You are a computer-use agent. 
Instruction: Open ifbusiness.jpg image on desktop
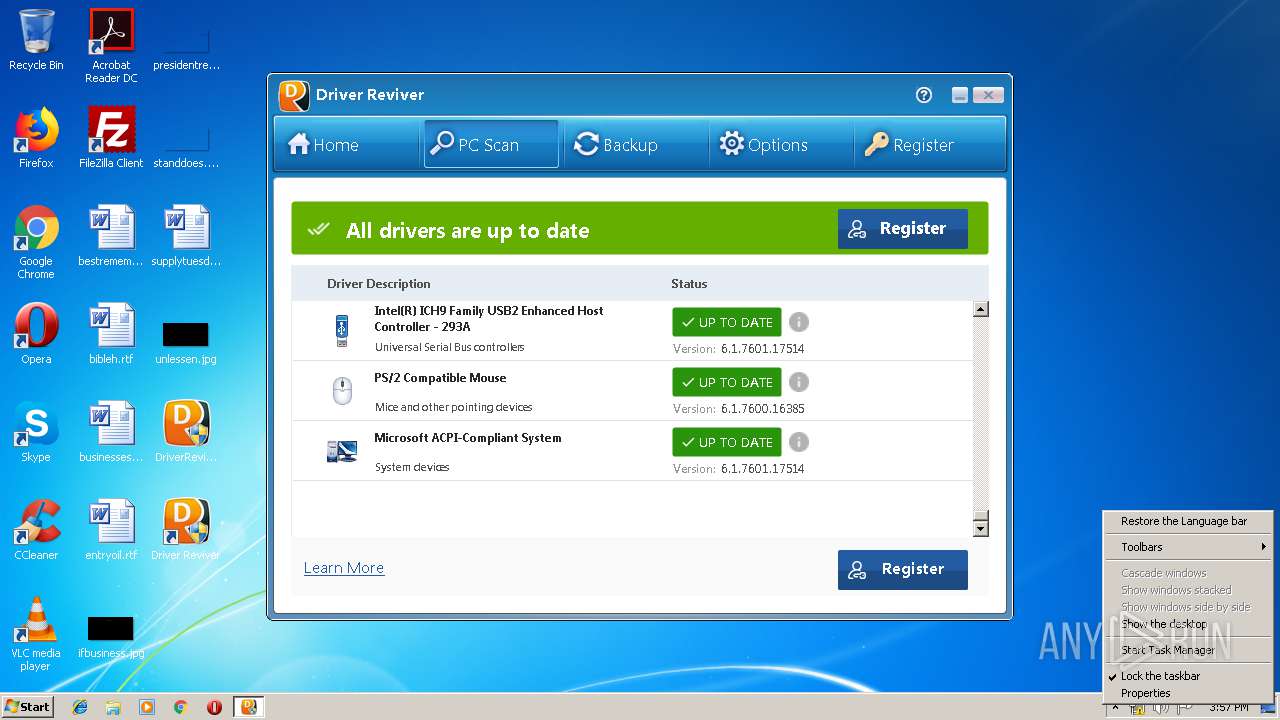[111, 635]
